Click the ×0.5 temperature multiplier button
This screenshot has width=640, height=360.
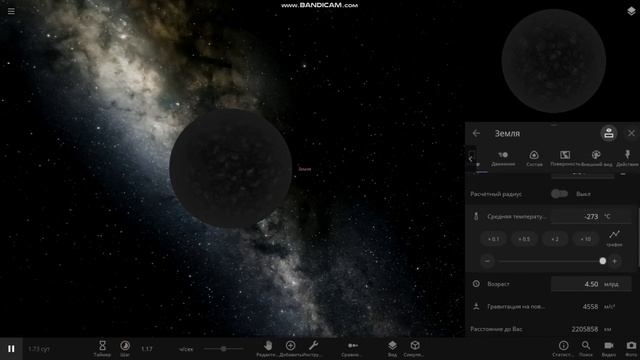524,239
